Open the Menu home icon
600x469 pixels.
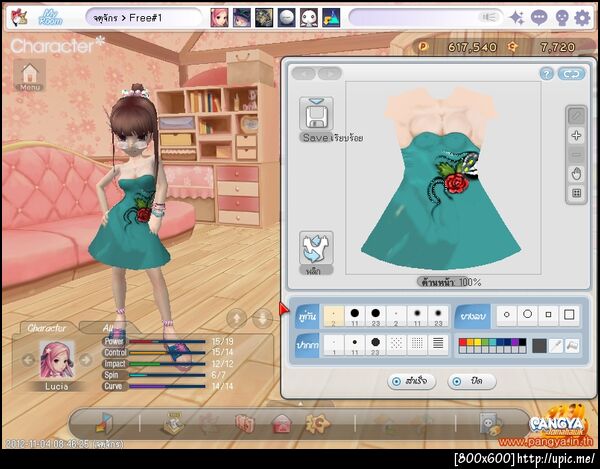click(x=30, y=75)
